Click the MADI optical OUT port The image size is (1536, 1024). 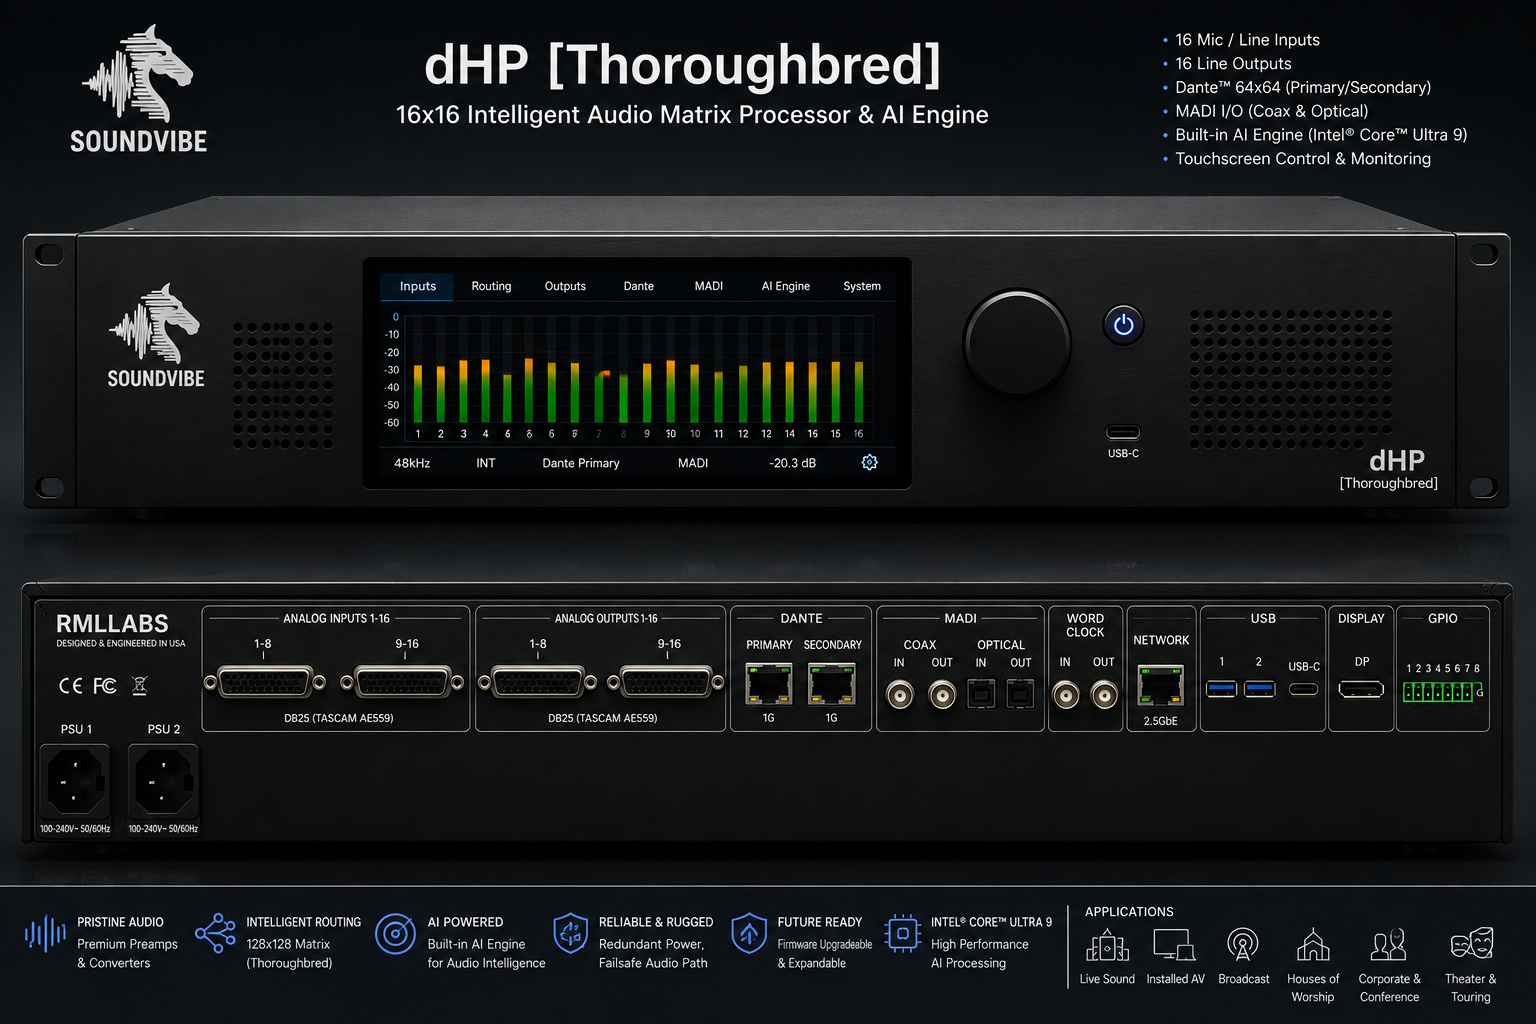(x=1019, y=693)
